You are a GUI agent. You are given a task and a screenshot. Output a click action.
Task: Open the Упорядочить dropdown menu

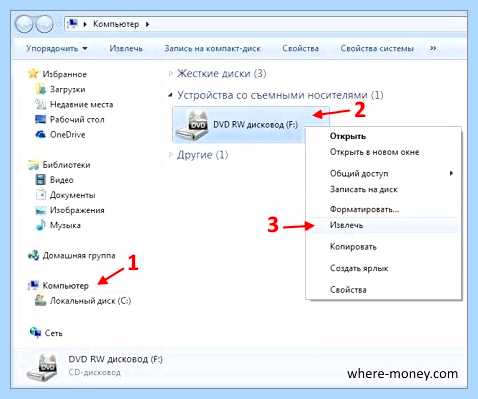click(57, 48)
